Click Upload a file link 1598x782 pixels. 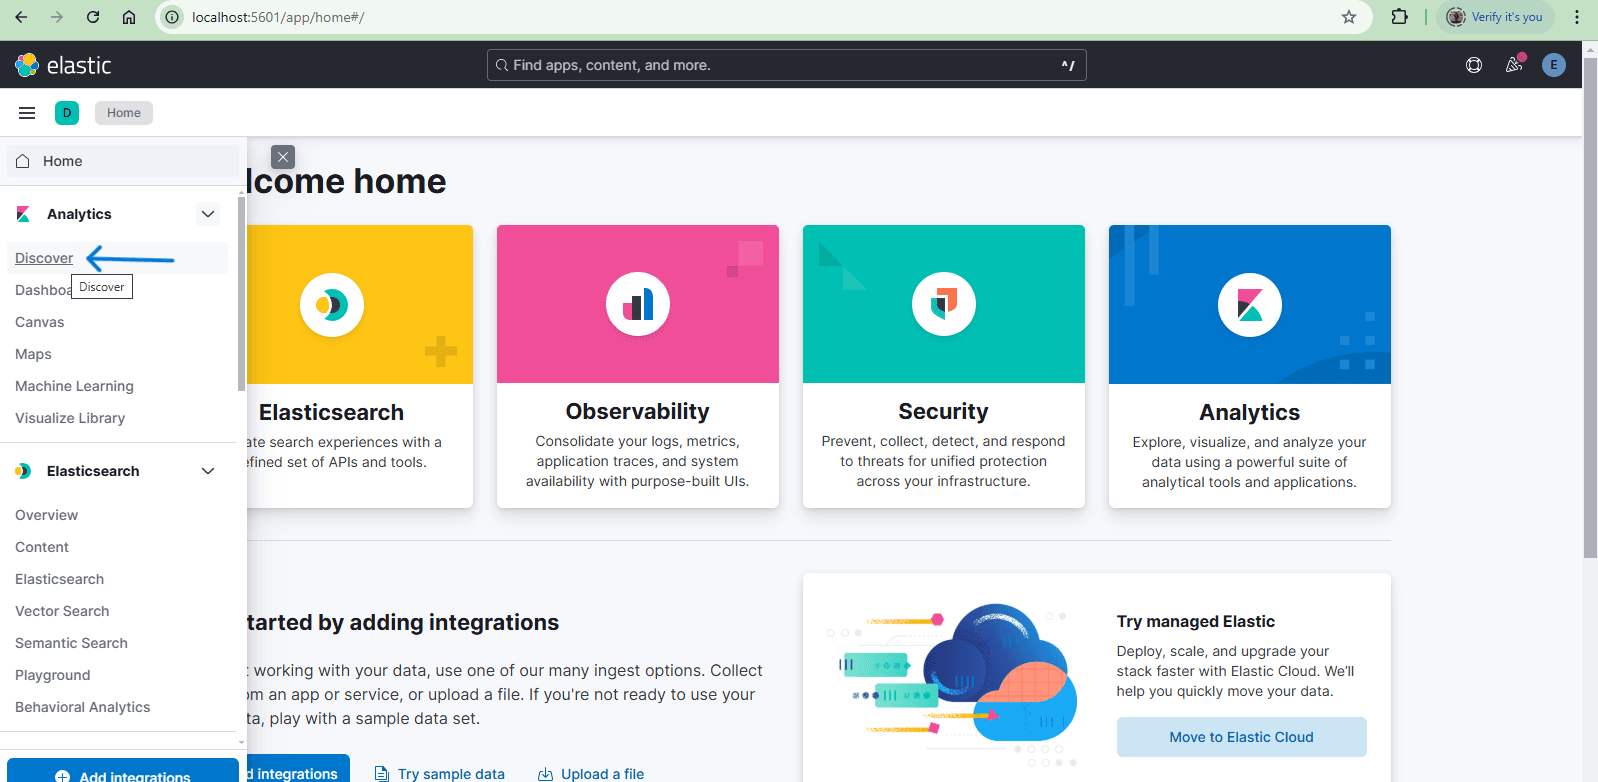click(602, 774)
